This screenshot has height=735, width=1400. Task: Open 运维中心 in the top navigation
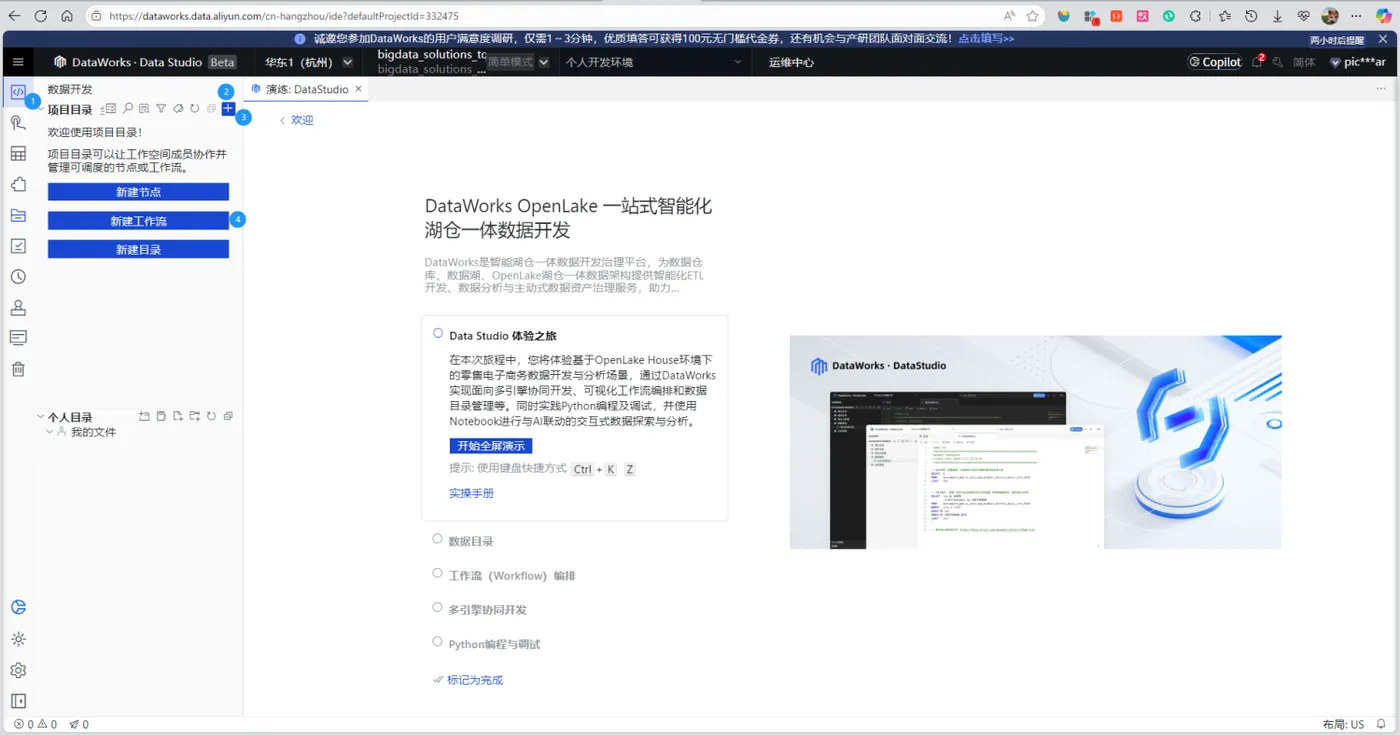tap(791, 62)
